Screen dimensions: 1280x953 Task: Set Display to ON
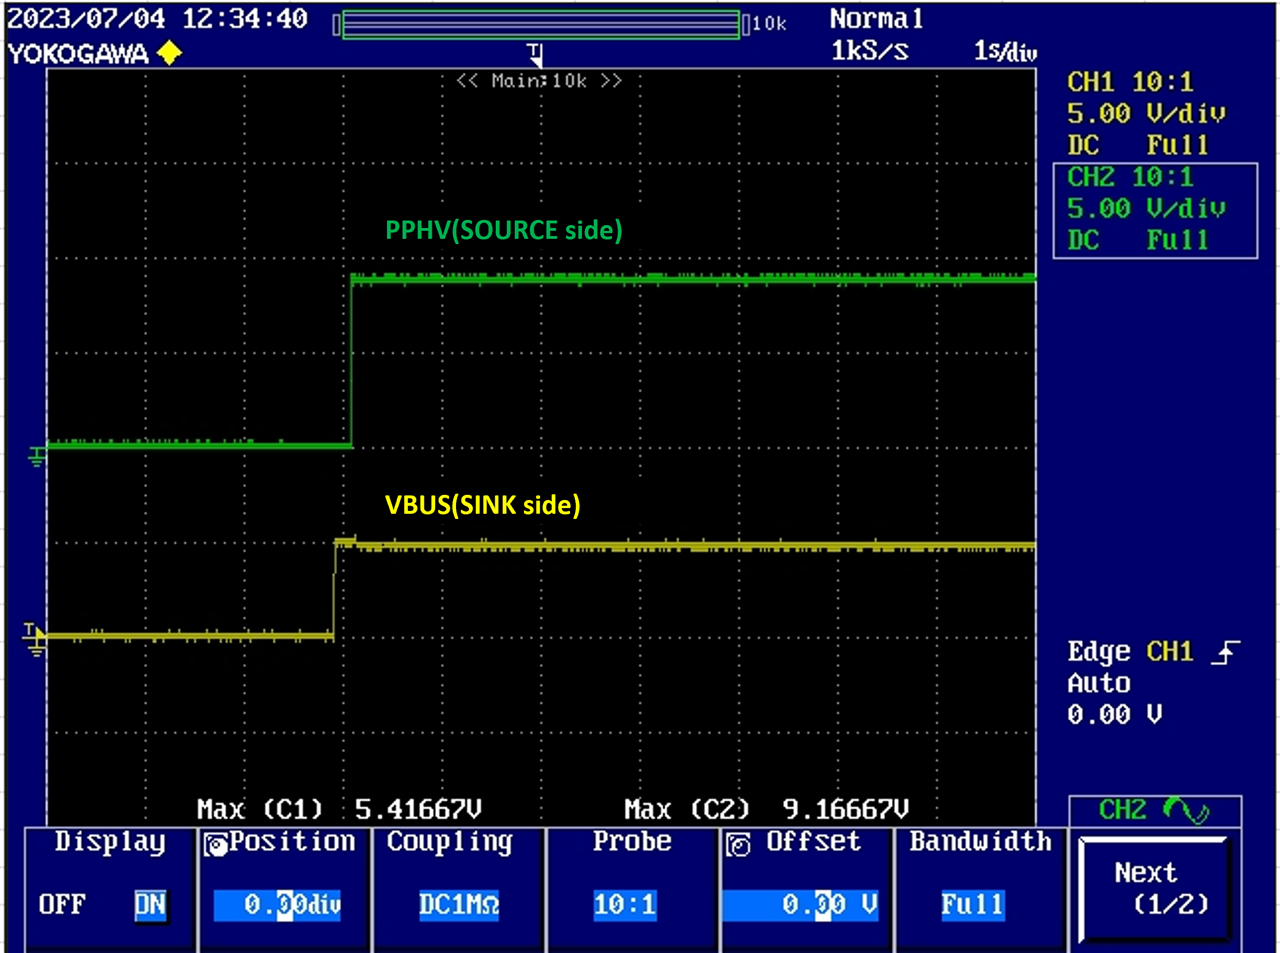pyautogui.click(x=150, y=905)
